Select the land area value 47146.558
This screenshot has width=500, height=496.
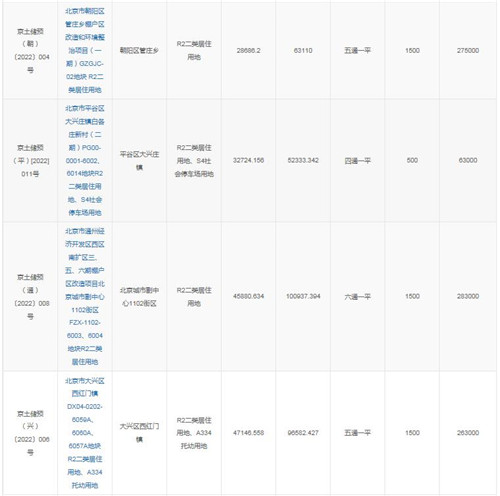[248, 433]
